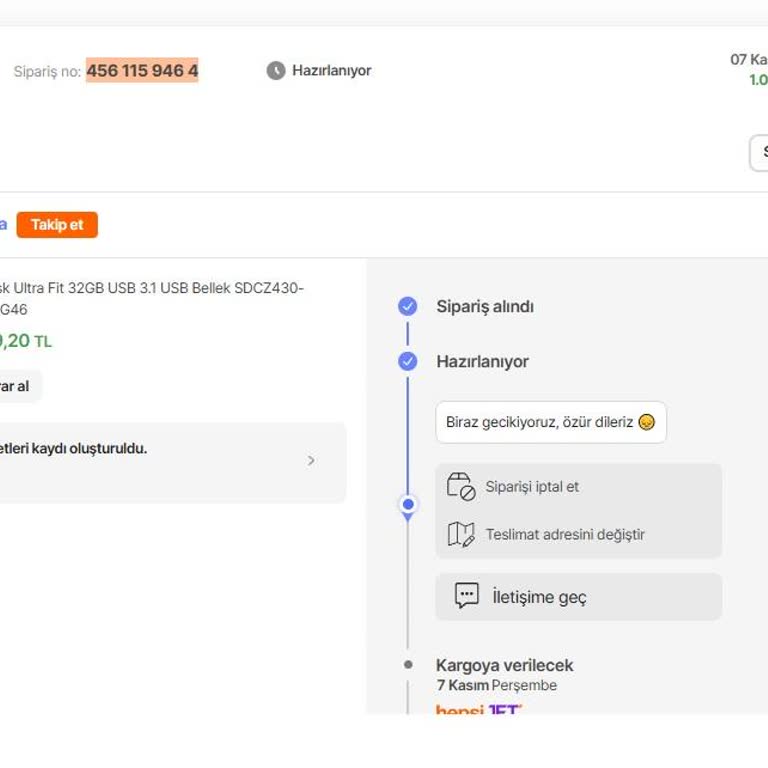
Task: Click the Sipariş alındı checkmark icon
Action: [408, 306]
